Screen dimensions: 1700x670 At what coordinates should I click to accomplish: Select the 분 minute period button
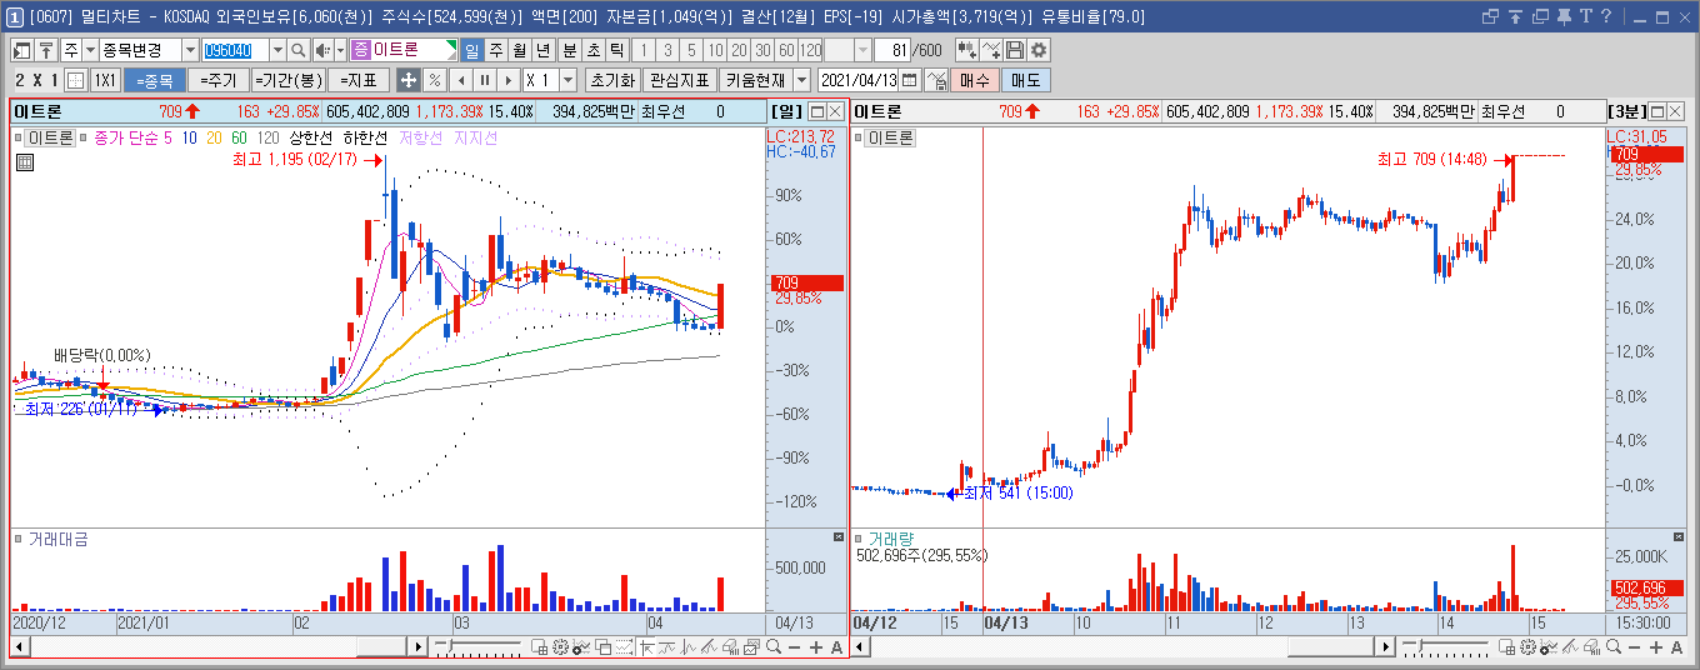[569, 50]
